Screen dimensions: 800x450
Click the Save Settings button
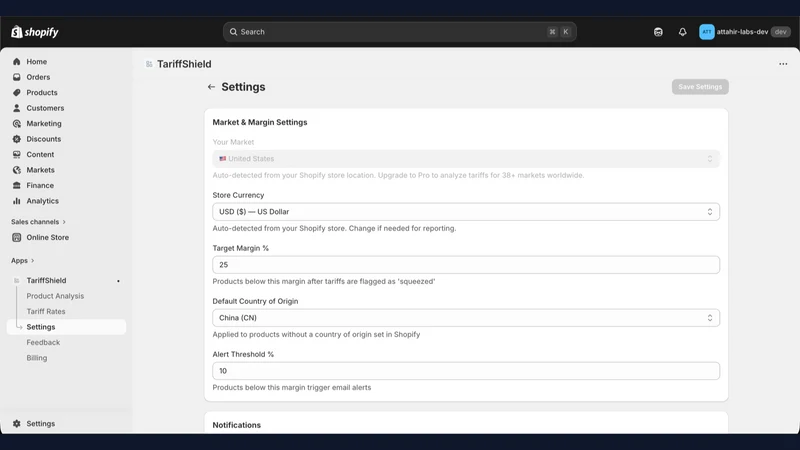(x=700, y=87)
